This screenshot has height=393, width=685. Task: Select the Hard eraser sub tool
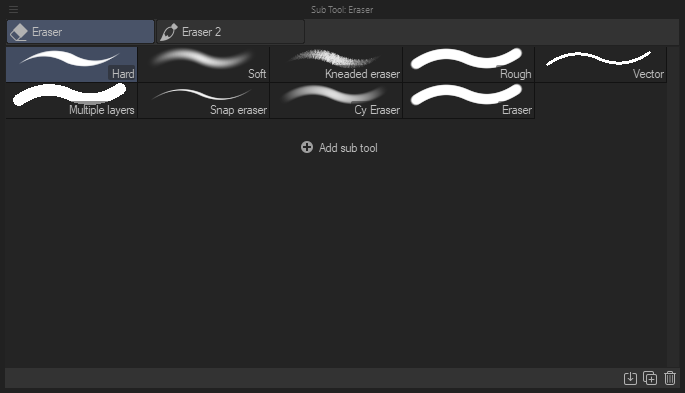tap(72, 65)
